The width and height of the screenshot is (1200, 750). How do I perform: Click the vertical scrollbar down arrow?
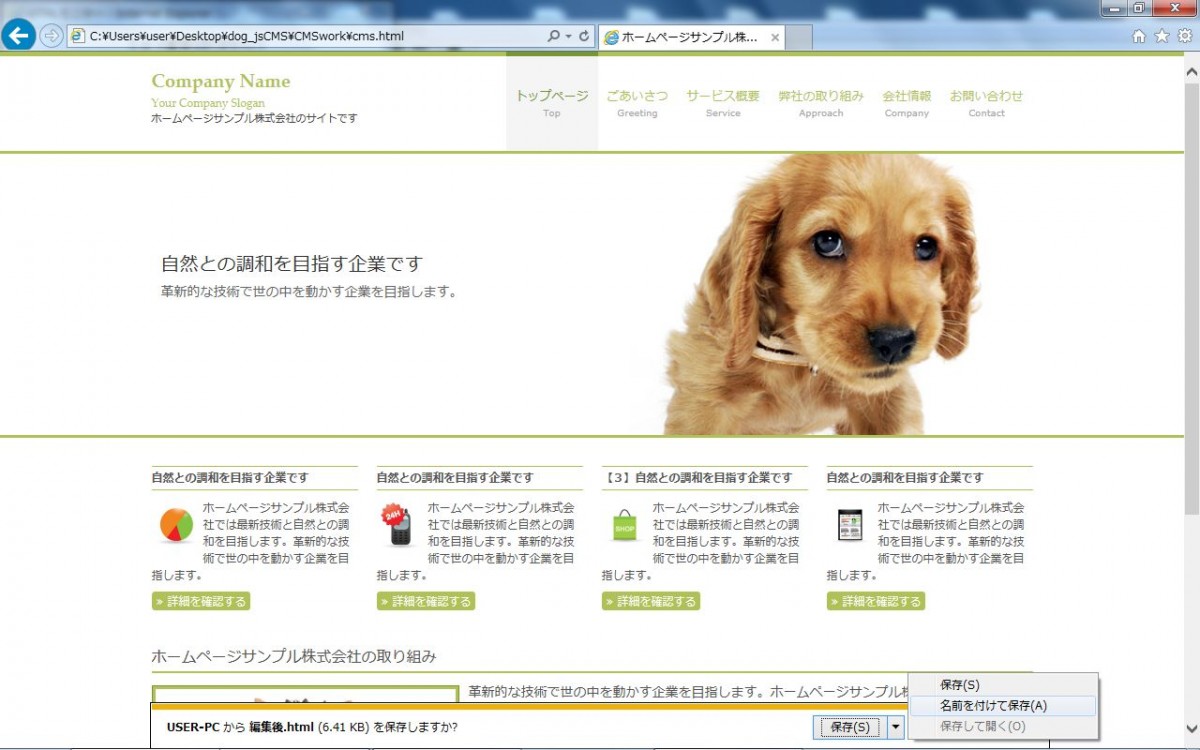point(1191,729)
